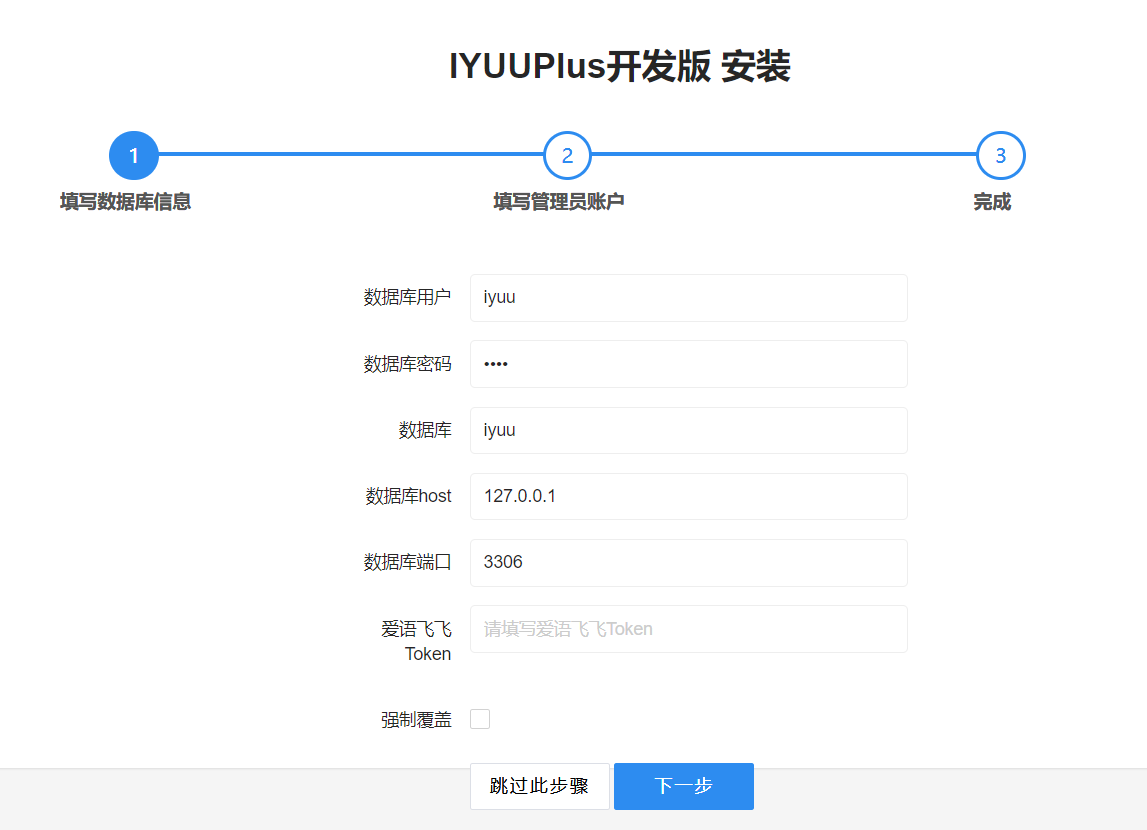Click step 2 circle in progress bar
Image resolution: width=1147 pixels, height=830 pixels.
567,155
